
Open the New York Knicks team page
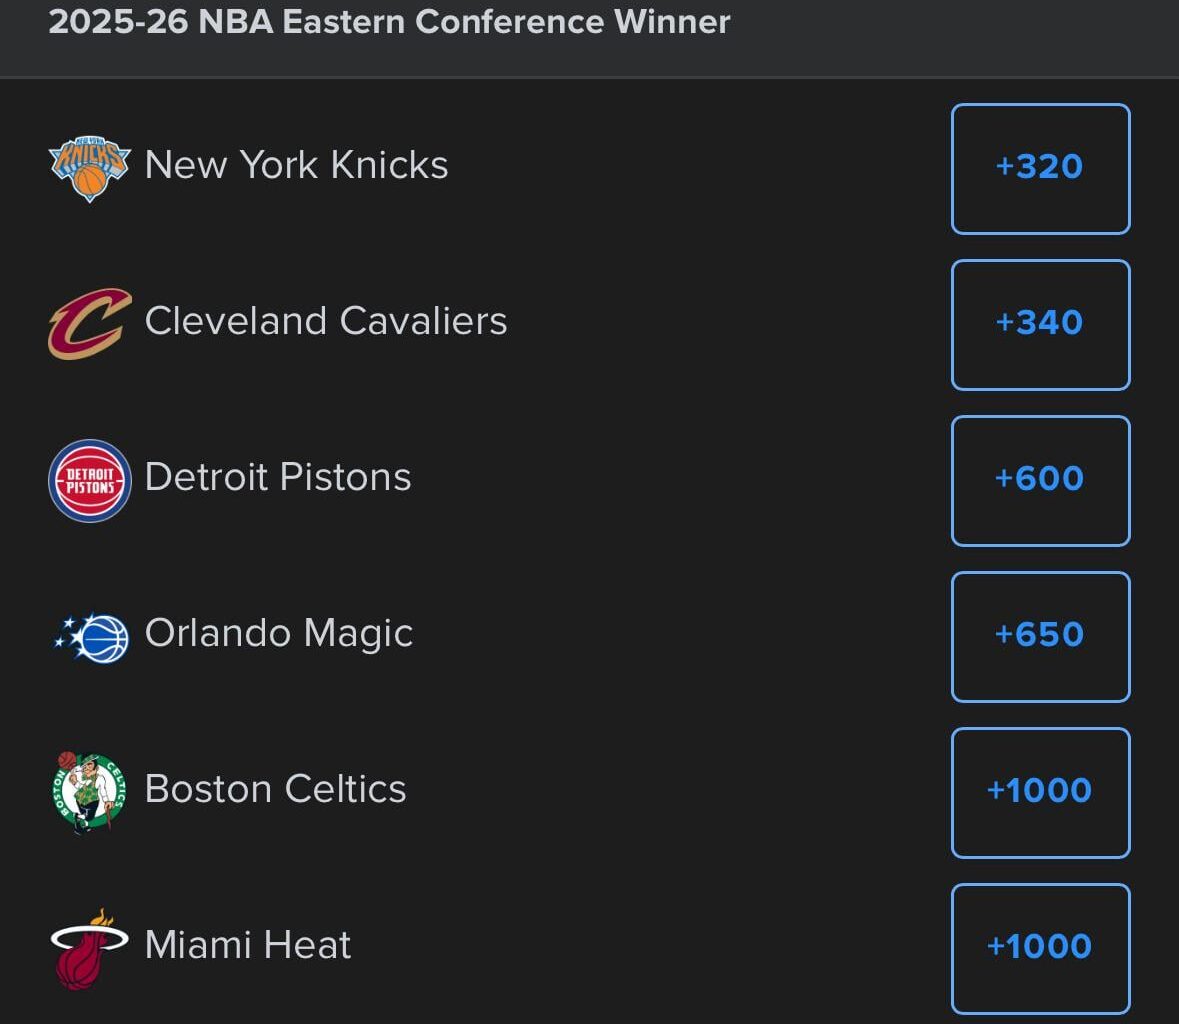pyautogui.click(x=296, y=165)
